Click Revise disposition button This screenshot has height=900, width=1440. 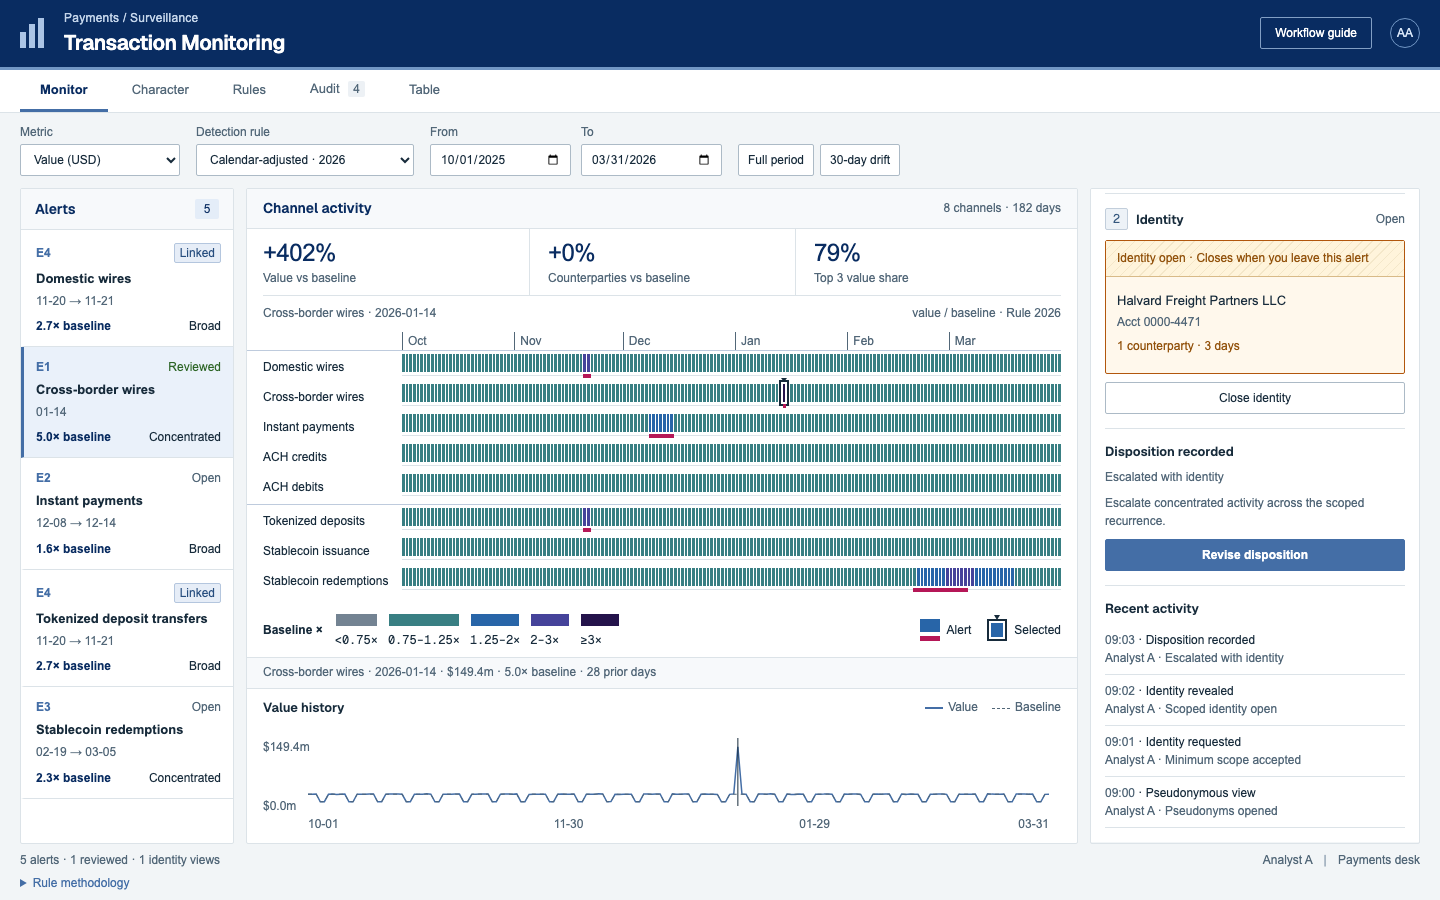(1255, 555)
